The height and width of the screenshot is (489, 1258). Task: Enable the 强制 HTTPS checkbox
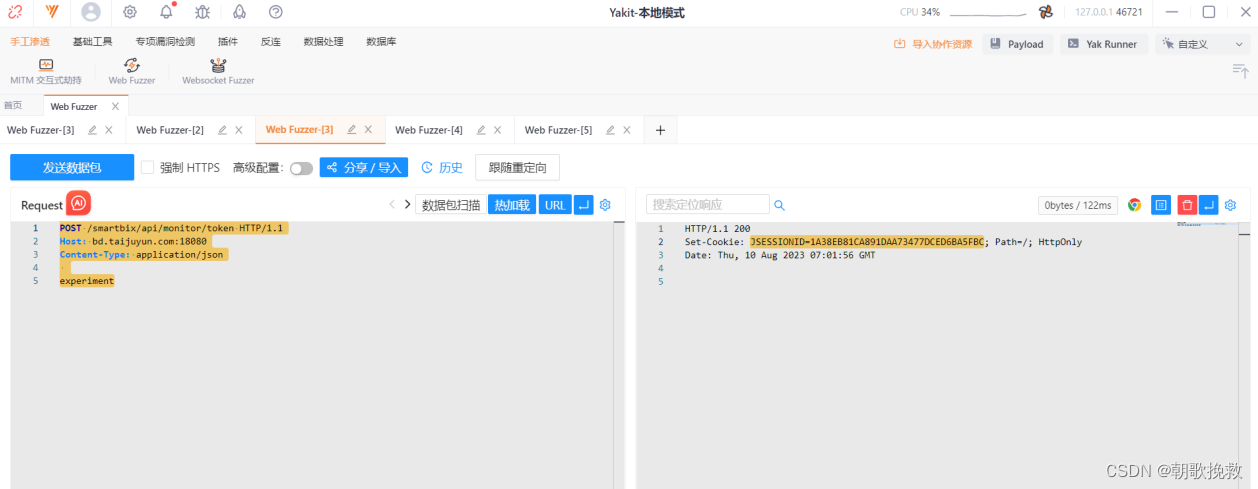(x=147, y=168)
